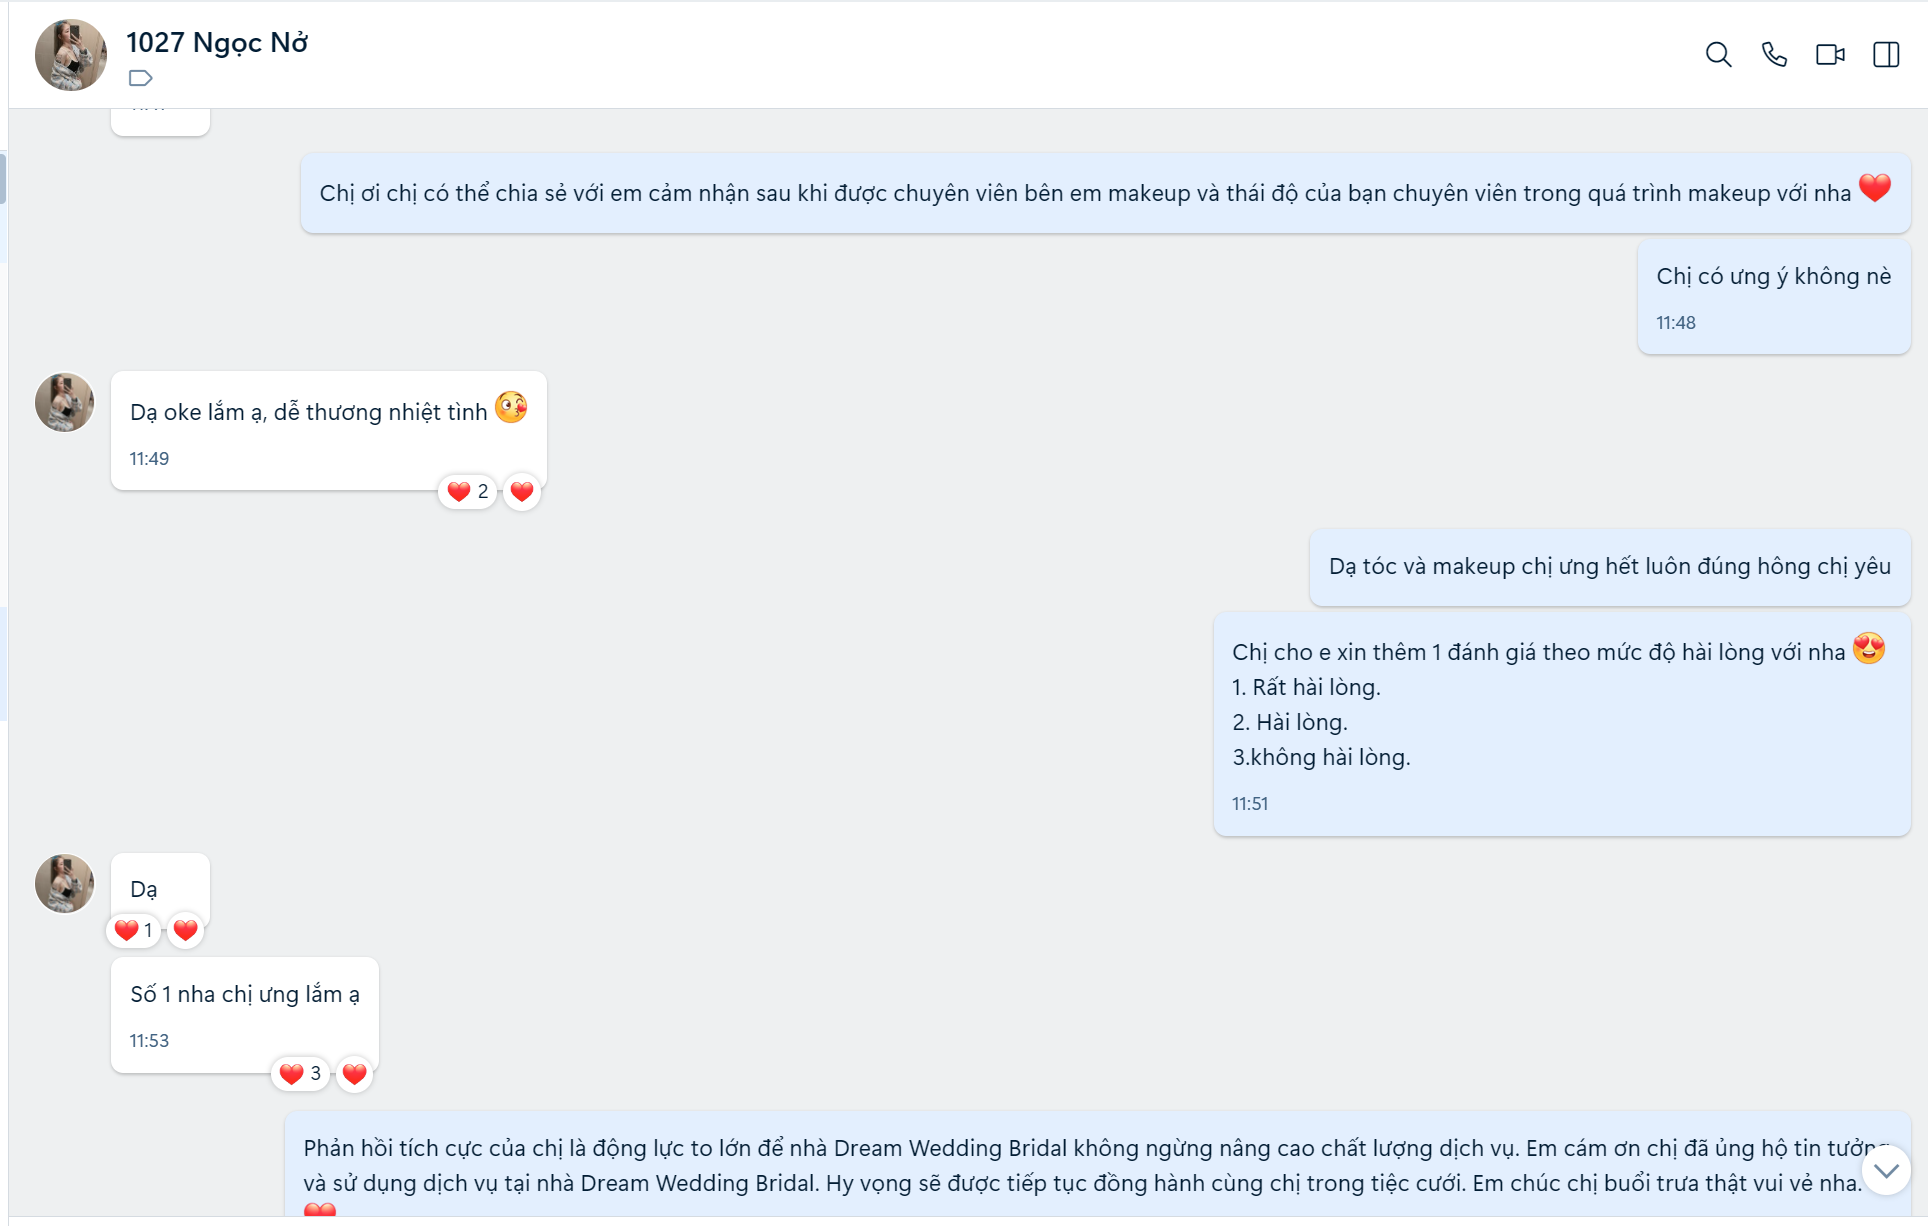Start a video call

click(1830, 54)
